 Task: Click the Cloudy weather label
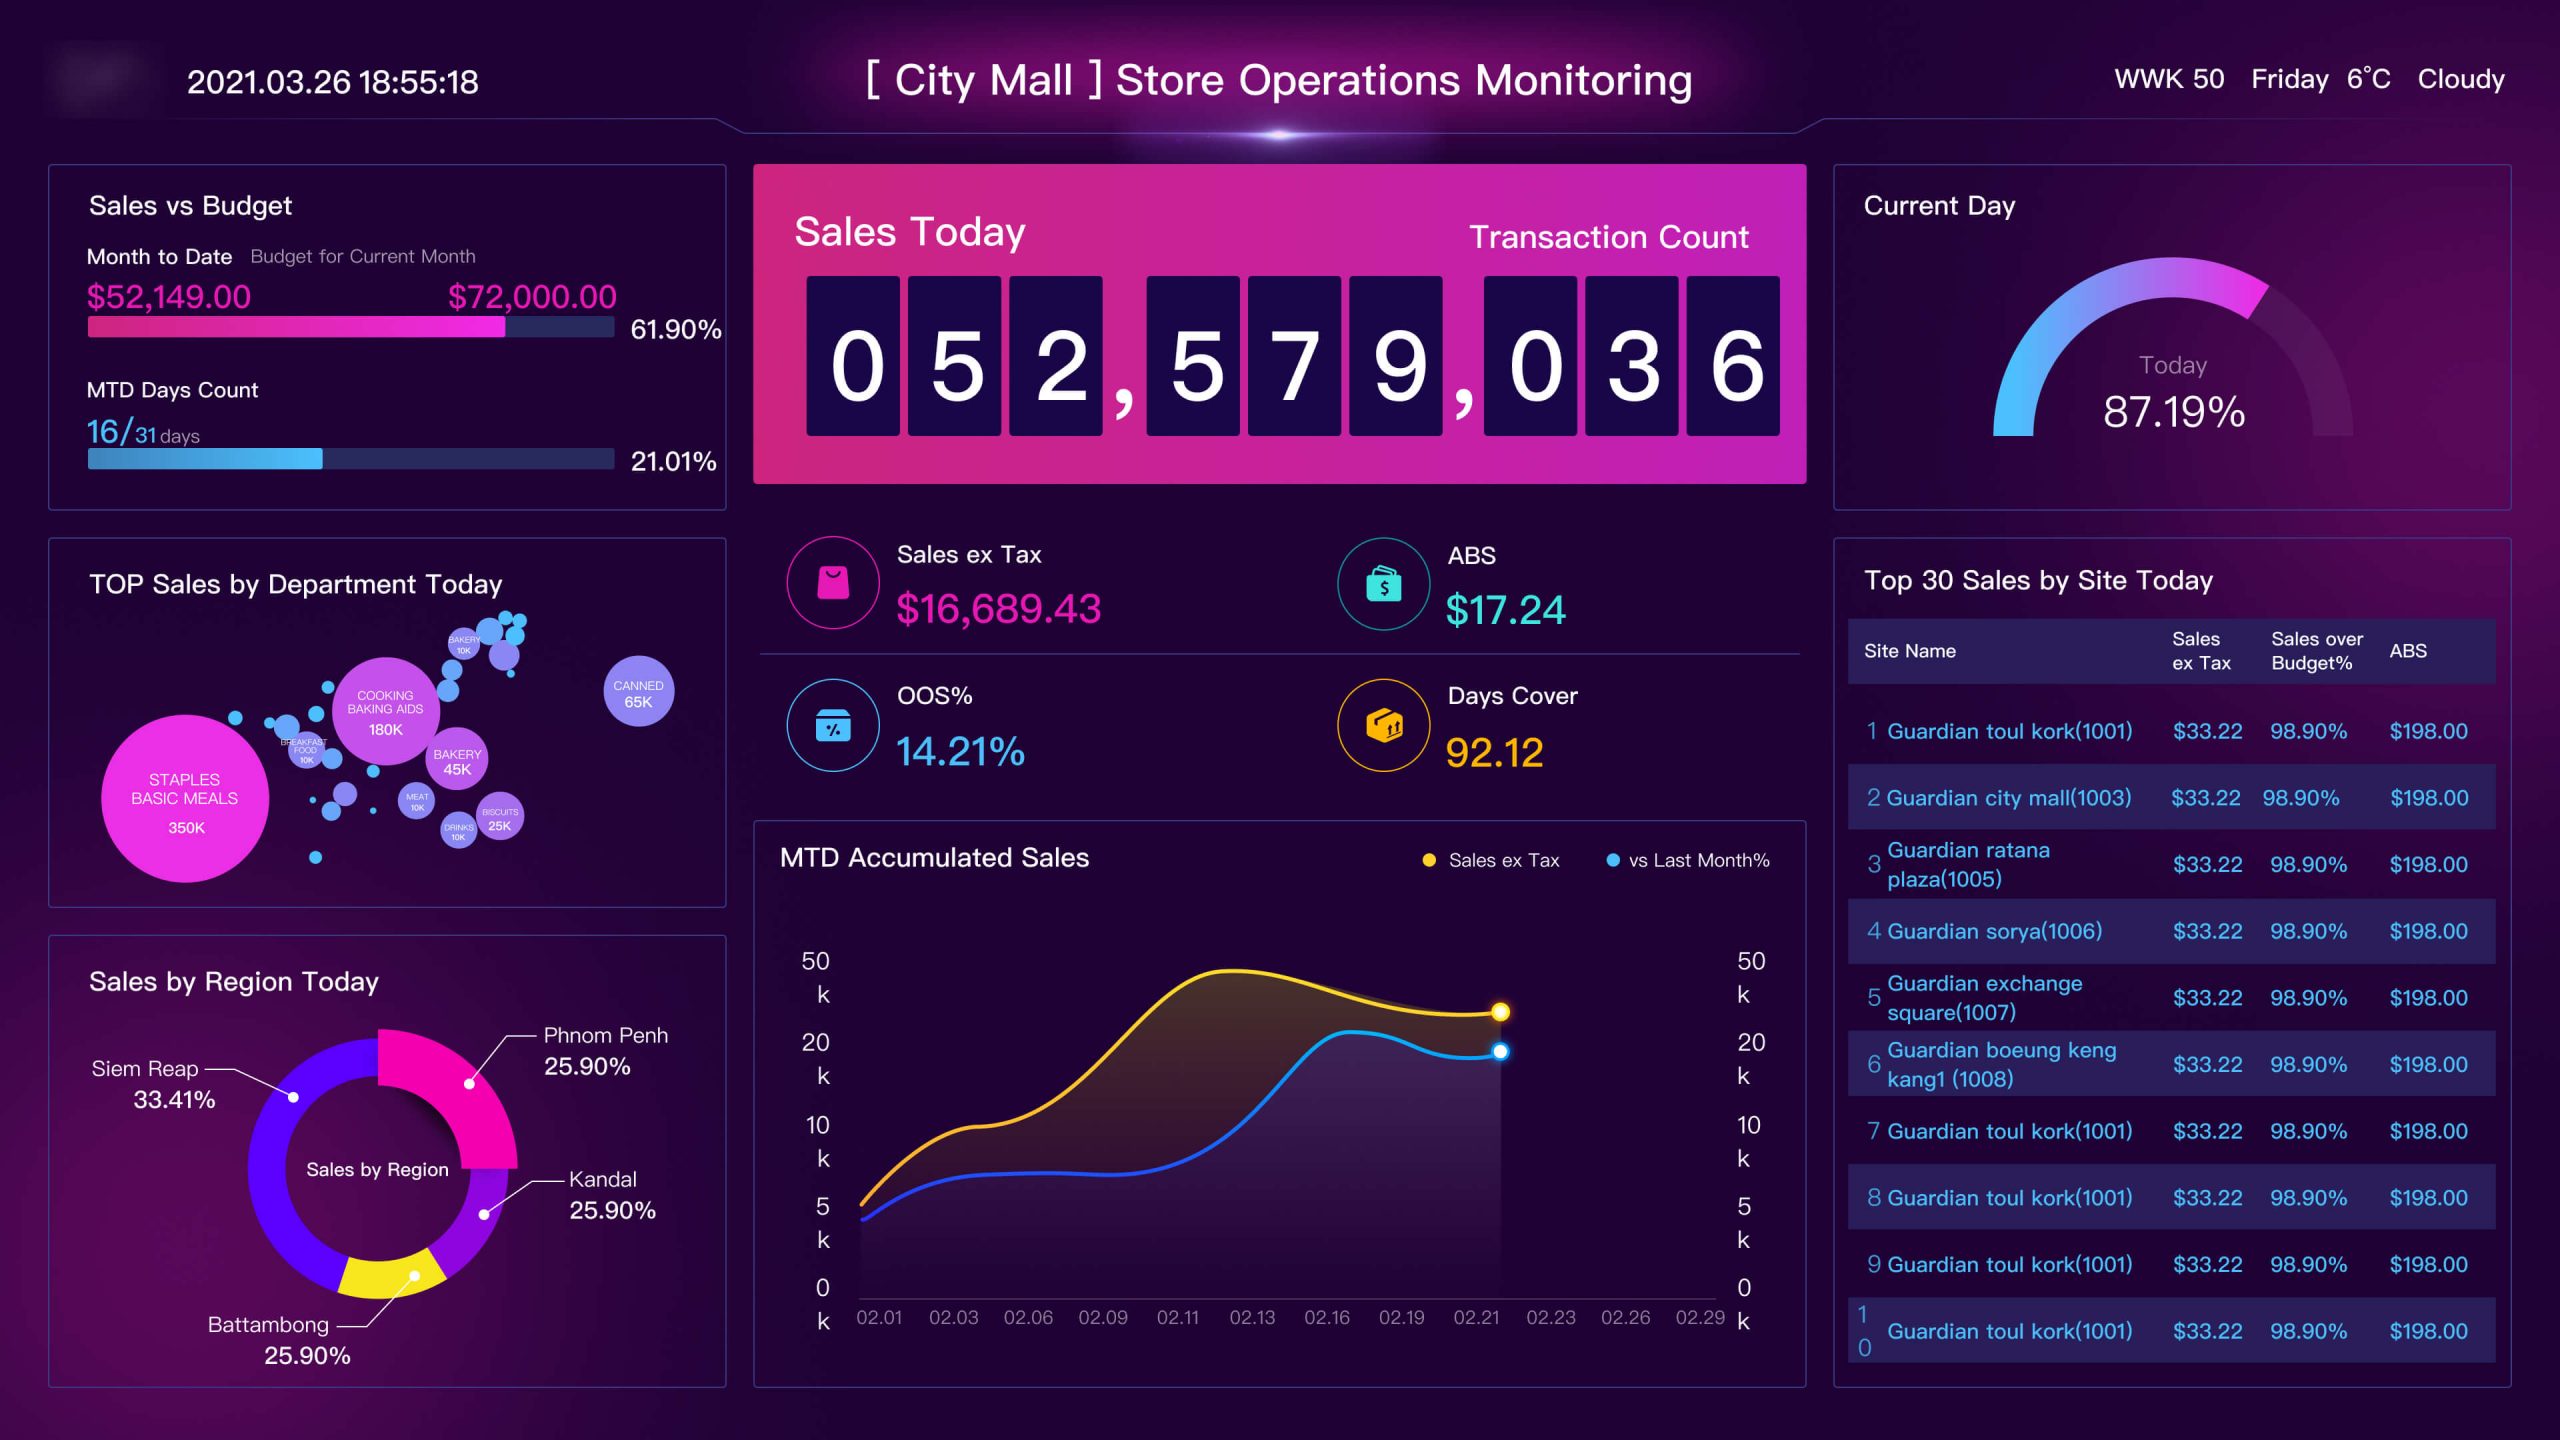point(2461,79)
